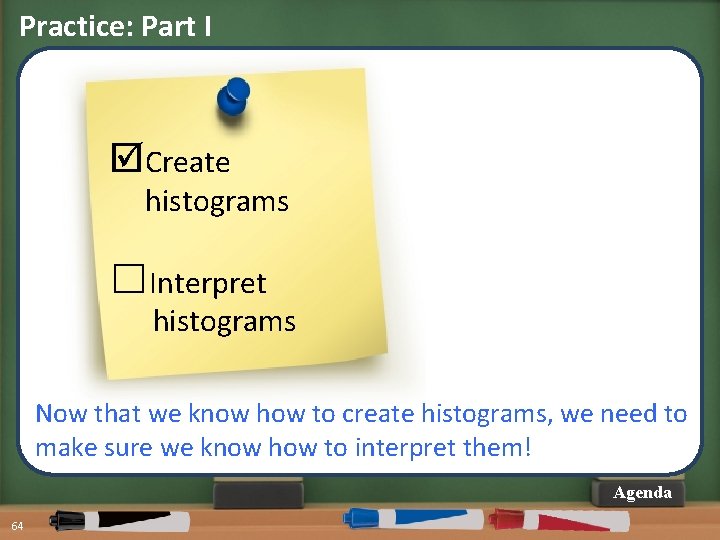The image size is (720, 540).
Task: Select the blue marker on the tray
Action: tap(413, 519)
